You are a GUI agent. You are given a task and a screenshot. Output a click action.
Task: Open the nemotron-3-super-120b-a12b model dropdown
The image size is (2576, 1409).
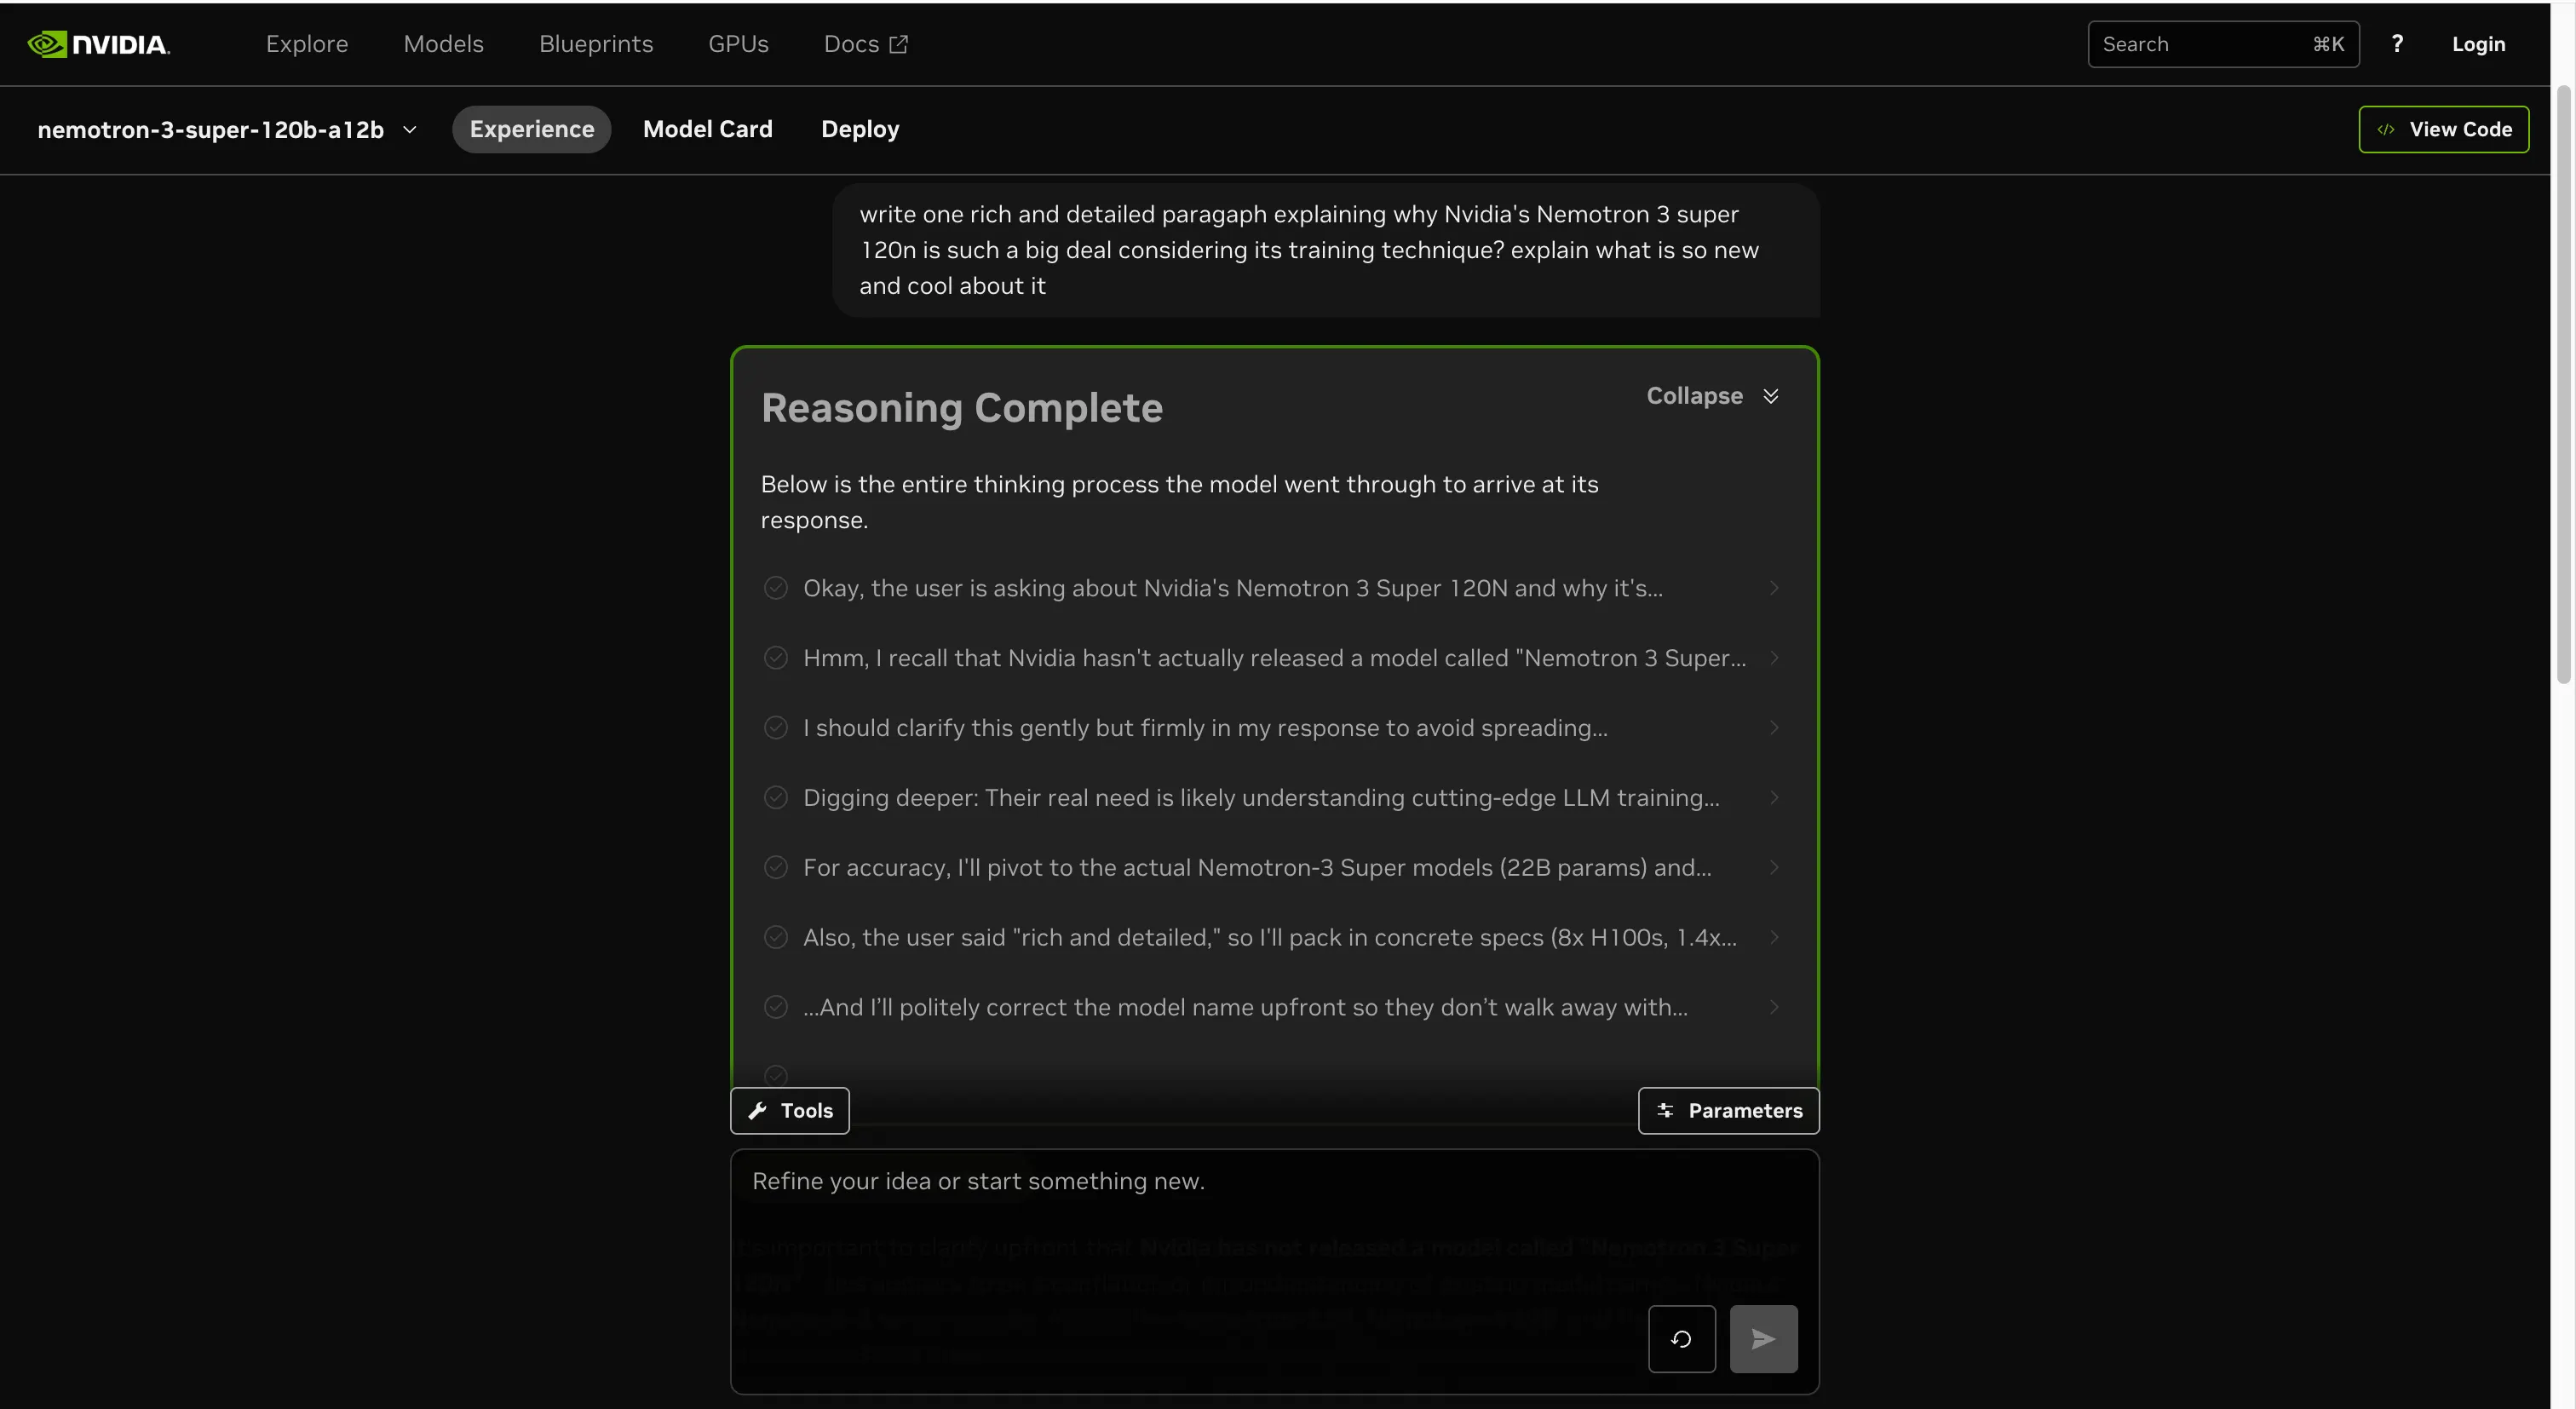[409, 129]
